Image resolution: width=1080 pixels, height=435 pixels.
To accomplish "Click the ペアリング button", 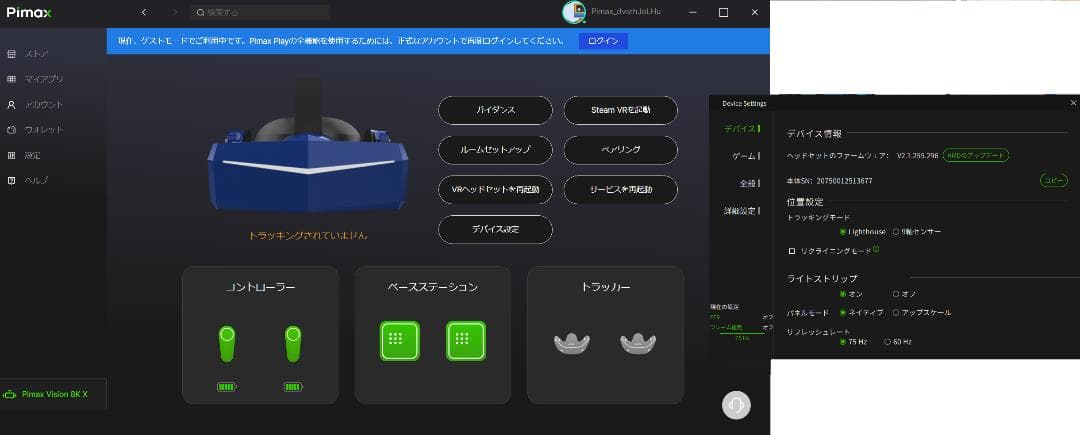I will click(621, 149).
